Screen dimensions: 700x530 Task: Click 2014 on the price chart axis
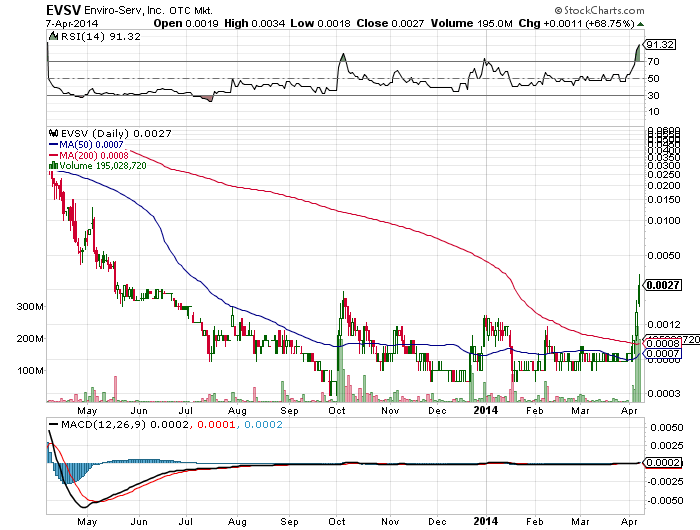[486, 410]
